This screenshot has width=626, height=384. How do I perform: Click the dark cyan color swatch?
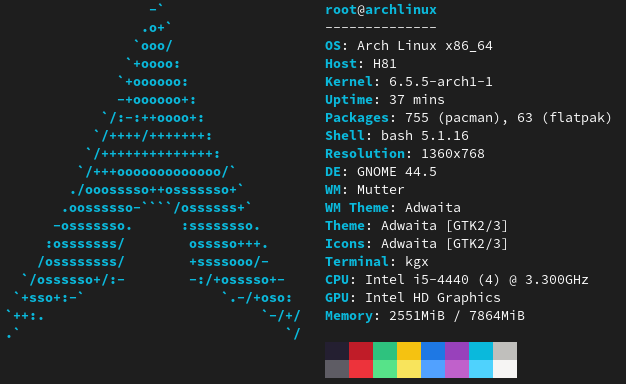point(481,351)
